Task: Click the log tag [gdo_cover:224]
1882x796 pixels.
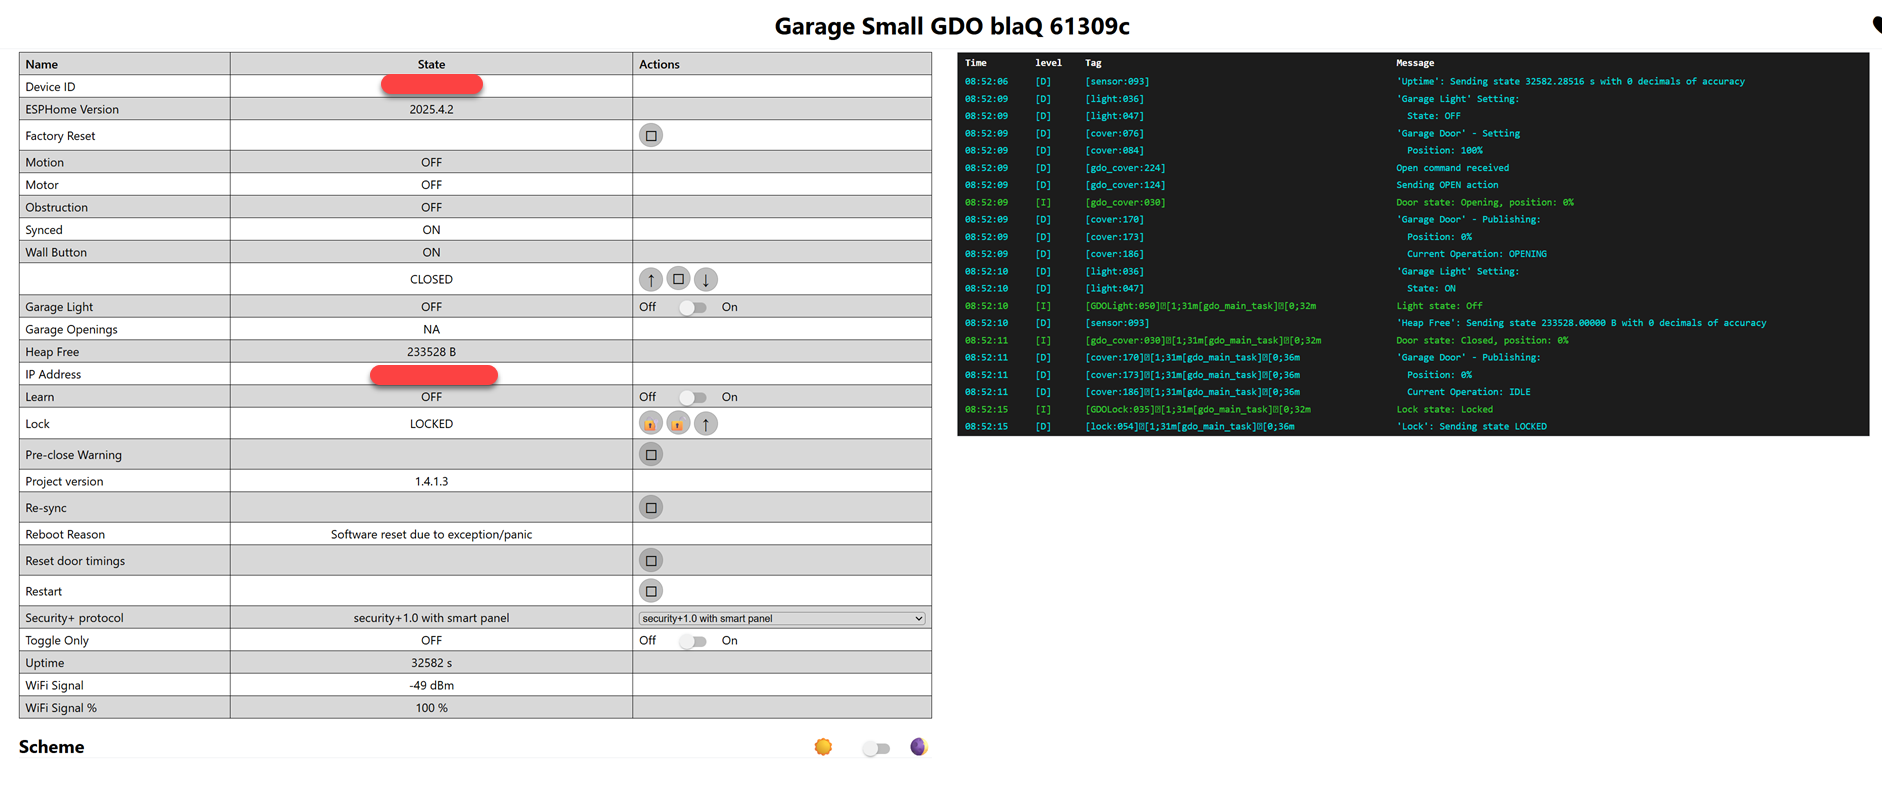Action: tap(1125, 168)
